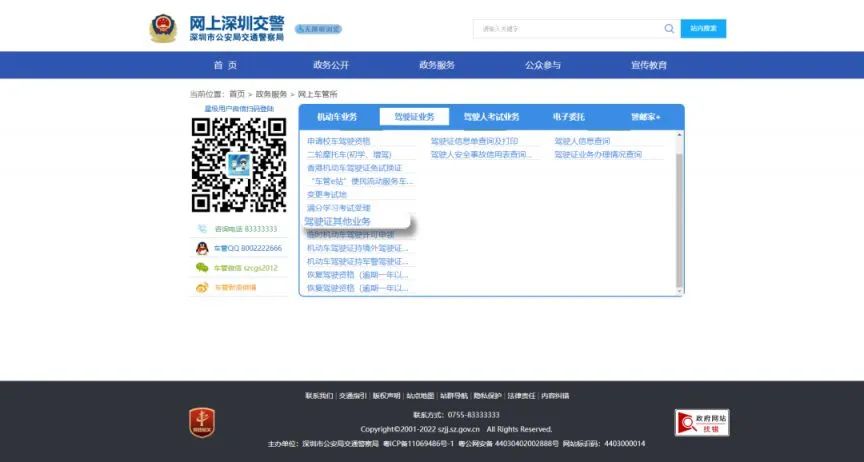
Task: Open 公众参与 in the main navigation
Action: point(543,65)
